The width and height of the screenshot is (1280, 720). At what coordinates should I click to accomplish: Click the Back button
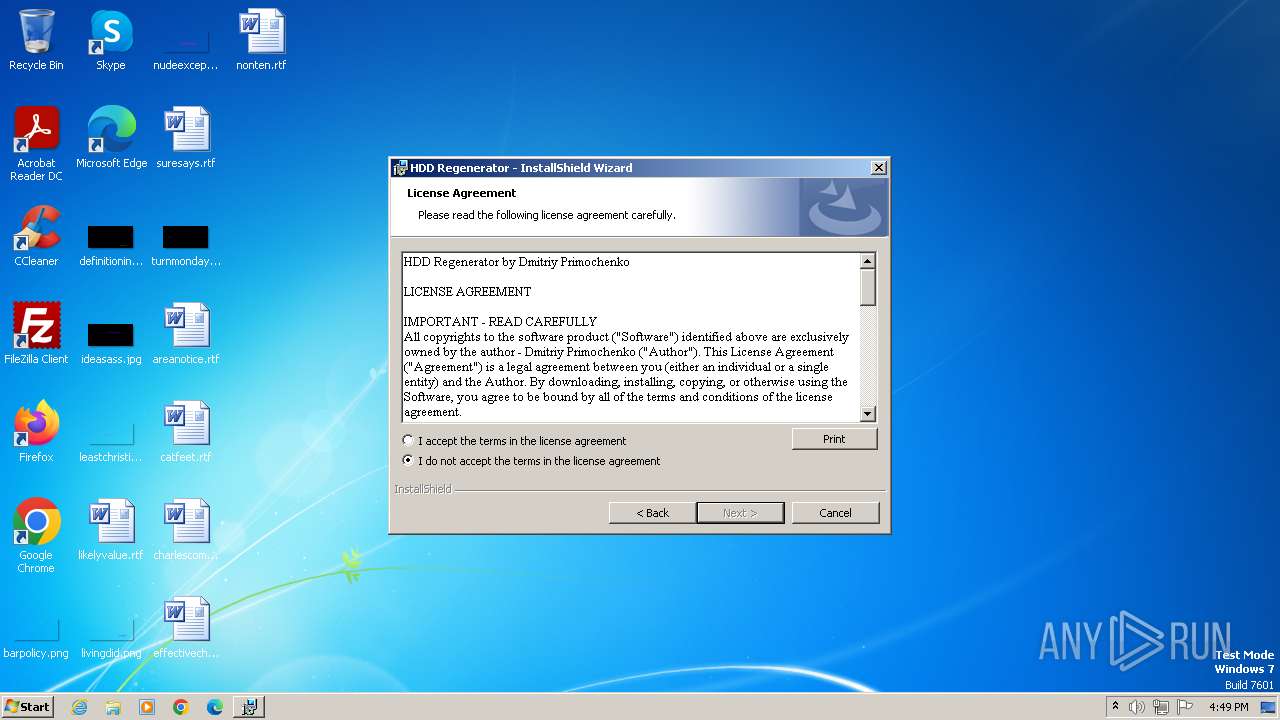[x=652, y=513]
